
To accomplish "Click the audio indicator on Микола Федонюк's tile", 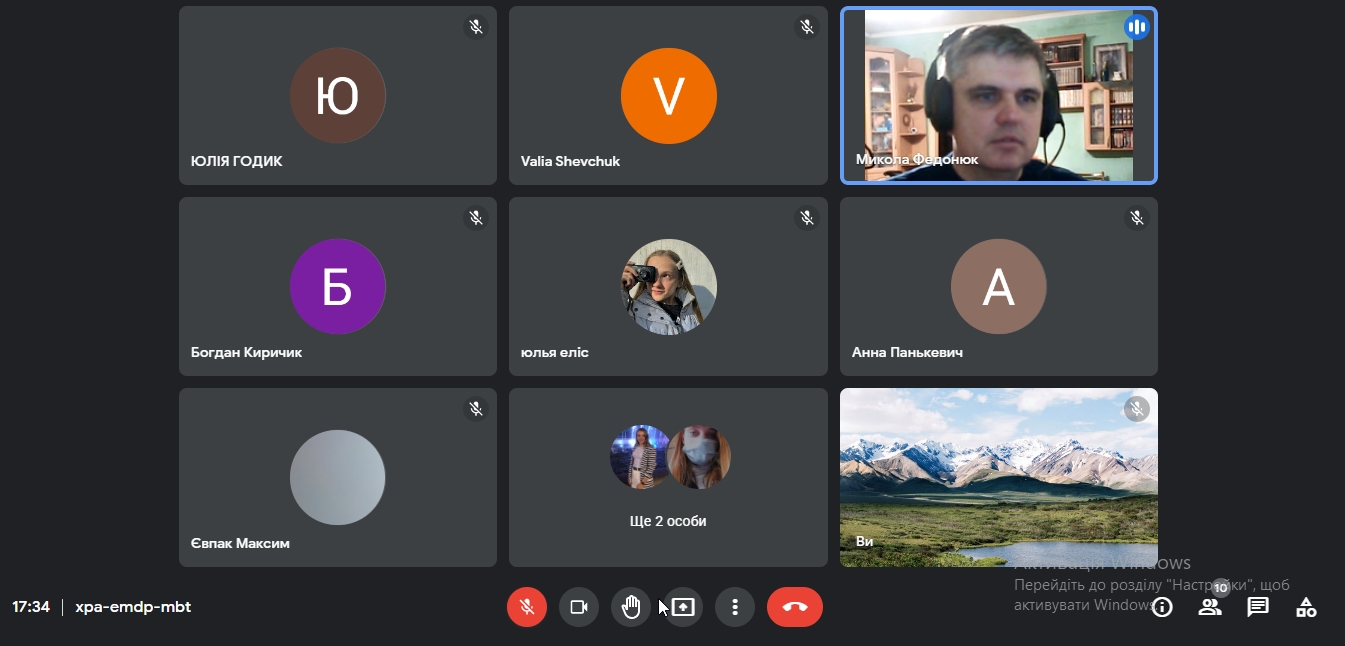I will 1136,27.
